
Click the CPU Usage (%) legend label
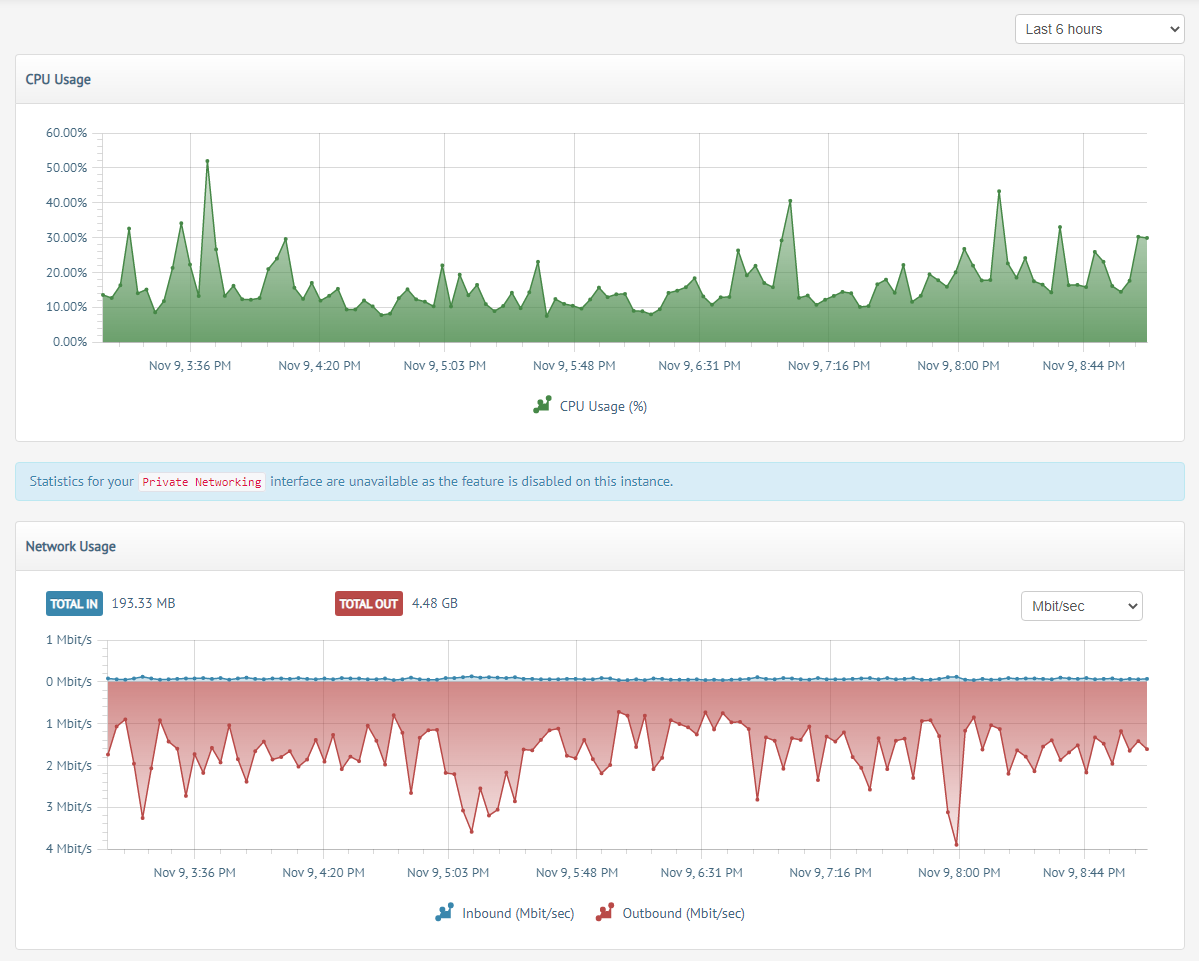click(603, 407)
